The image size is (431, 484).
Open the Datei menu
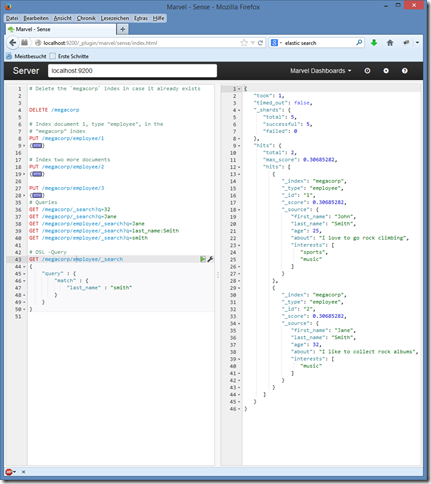click(x=12, y=18)
